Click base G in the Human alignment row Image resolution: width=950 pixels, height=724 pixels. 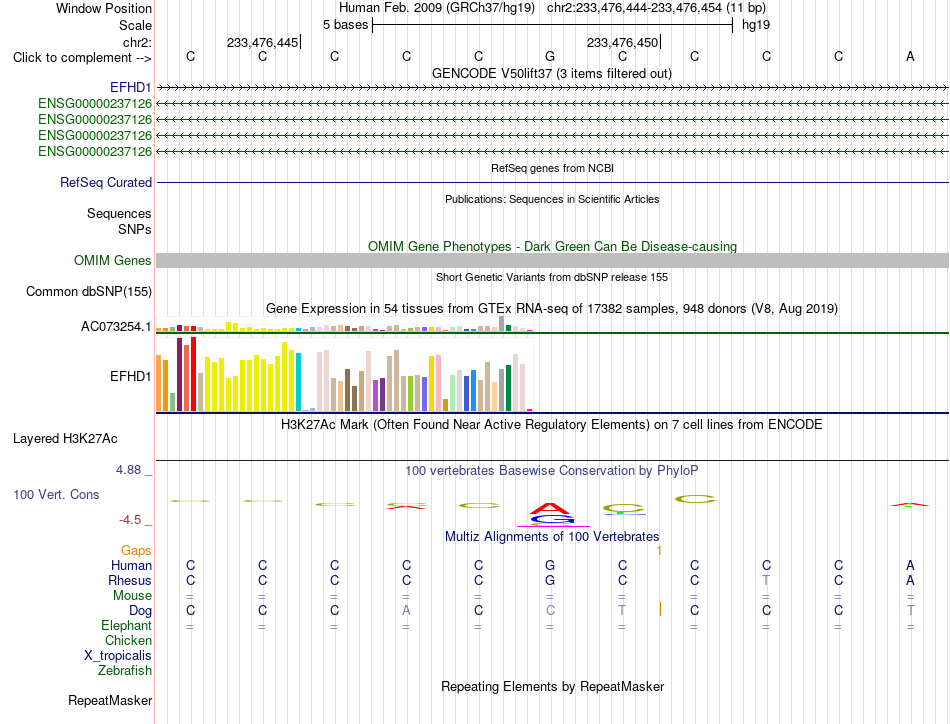coord(550,565)
